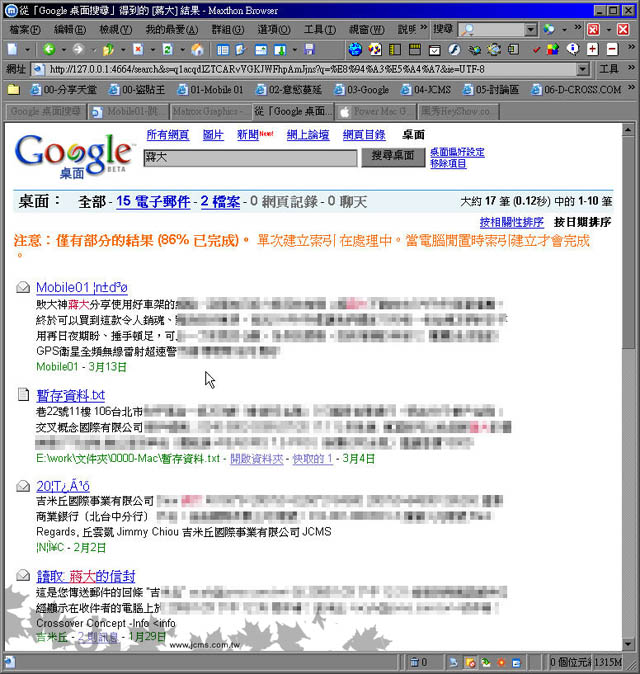Open the Back button history dropdown
Viewport: 640px width, 674px height.
point(64,50)
